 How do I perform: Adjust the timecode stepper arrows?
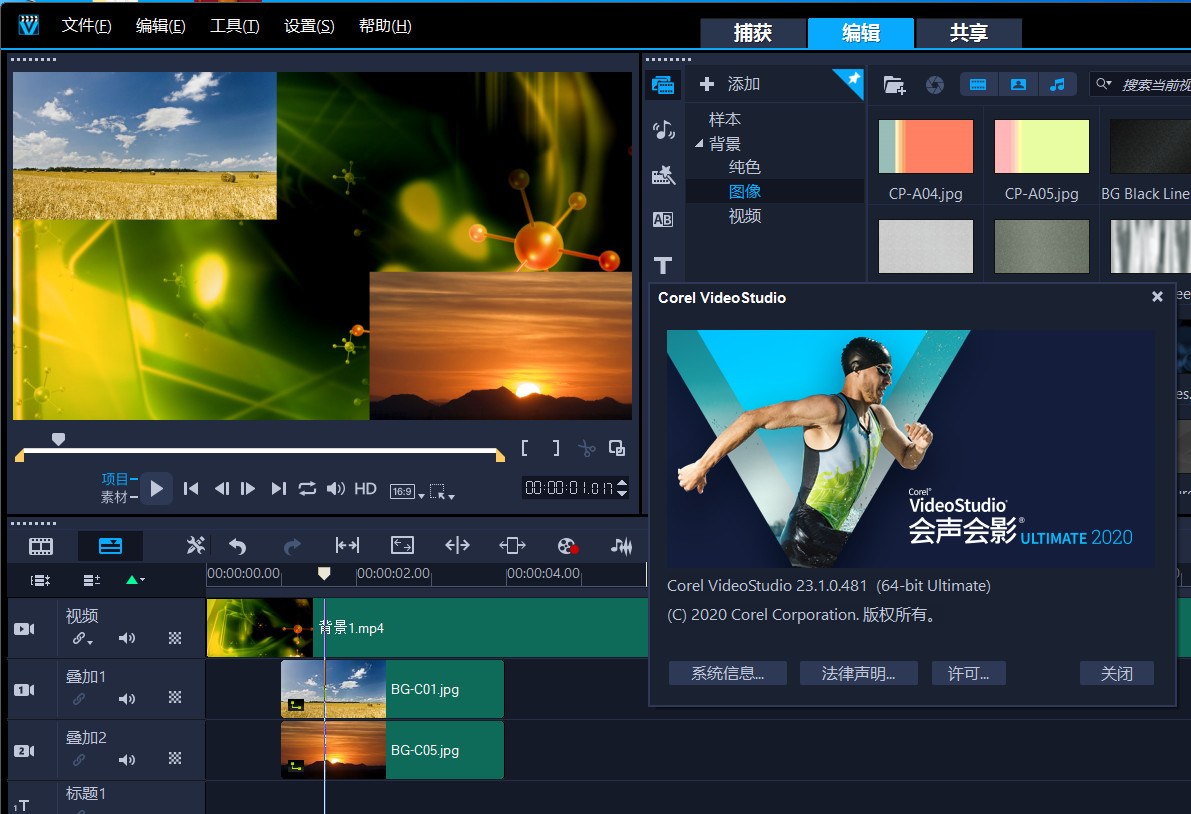(622, 487)
